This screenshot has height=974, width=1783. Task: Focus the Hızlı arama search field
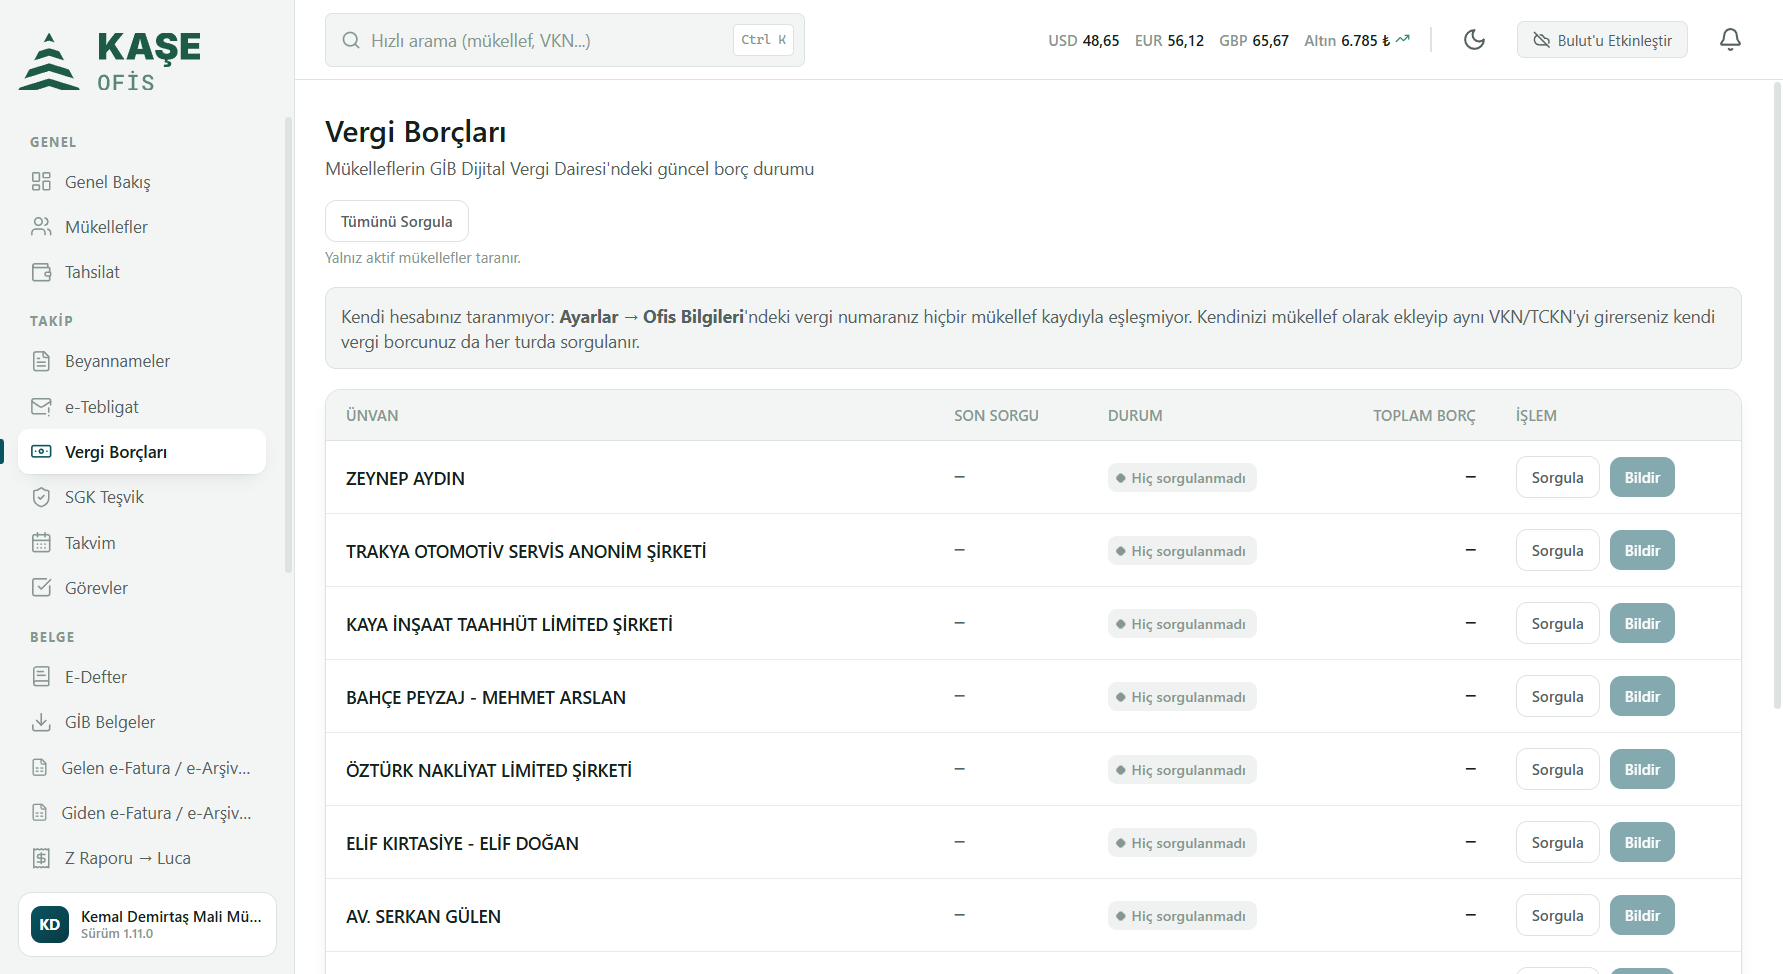pyautogui.click(x=565, y=40)
